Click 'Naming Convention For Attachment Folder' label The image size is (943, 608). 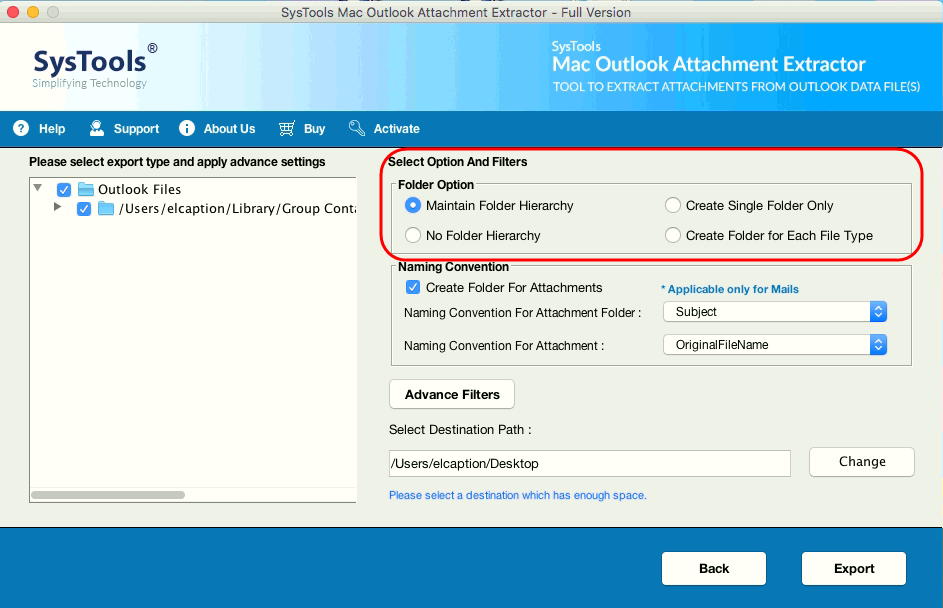(x=523, y=313)
